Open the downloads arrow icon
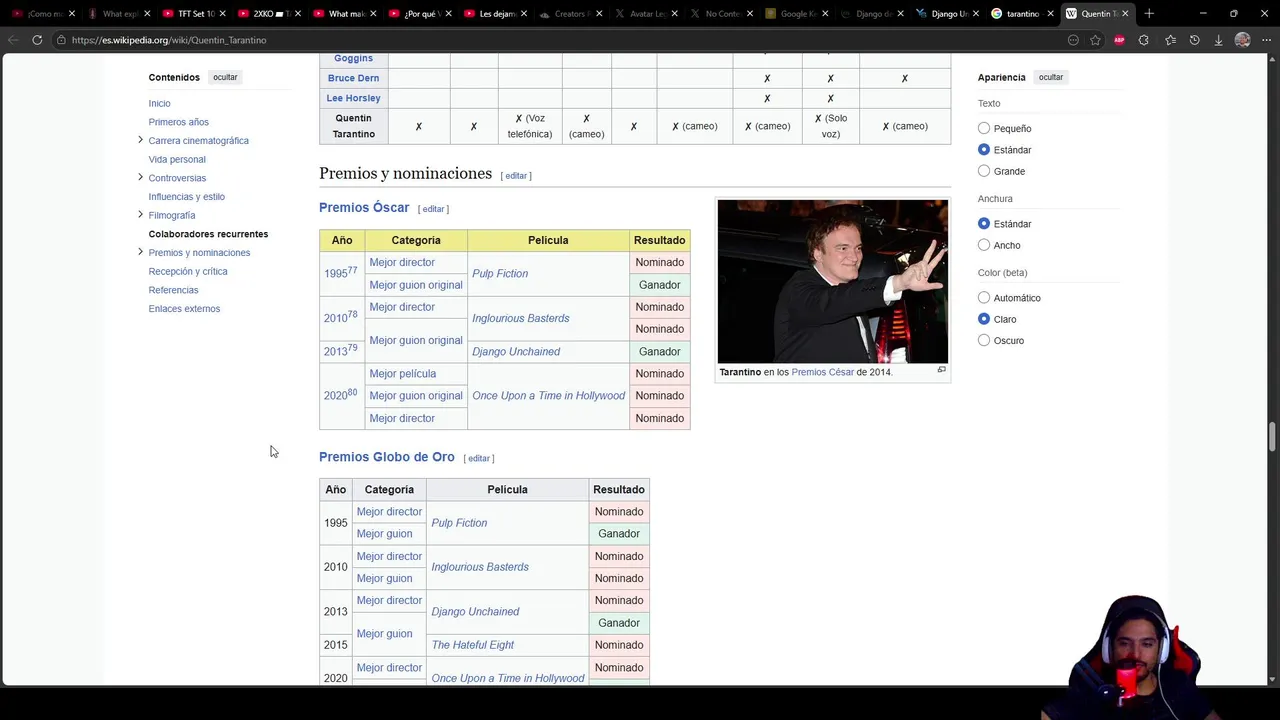The height and width of the screenshot is (720, 1280). [1218, 40]
